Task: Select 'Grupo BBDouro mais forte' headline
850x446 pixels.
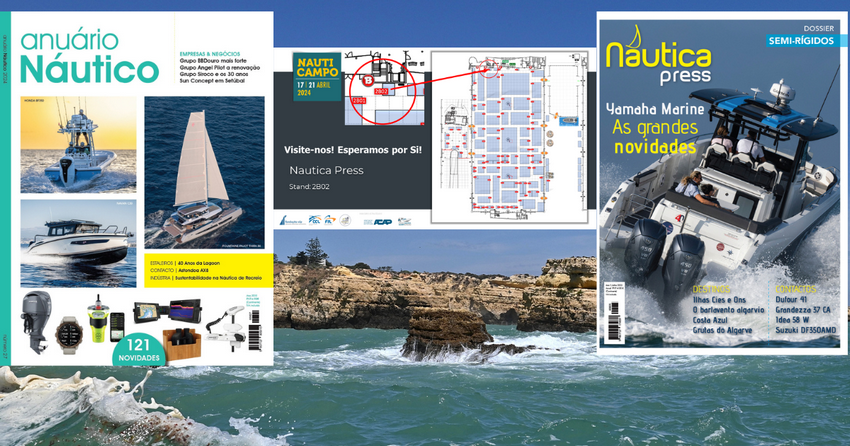Action: [x=213, y=61]
